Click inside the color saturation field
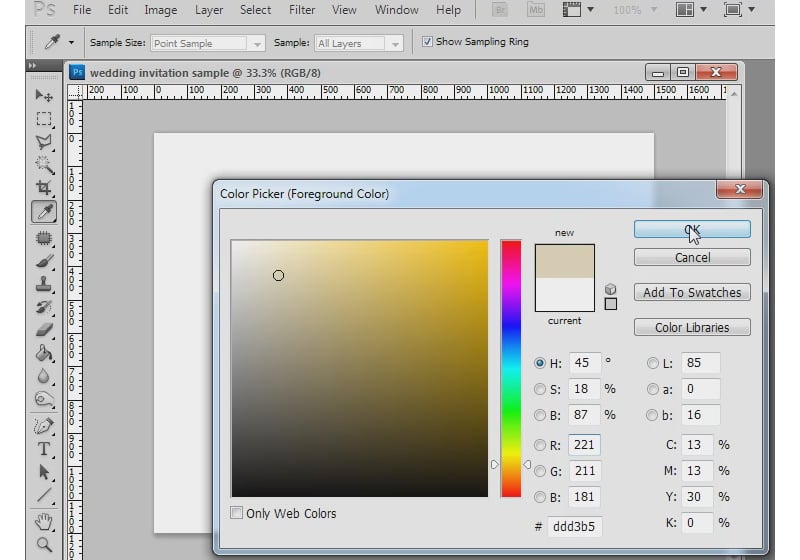 coord(360,368)
